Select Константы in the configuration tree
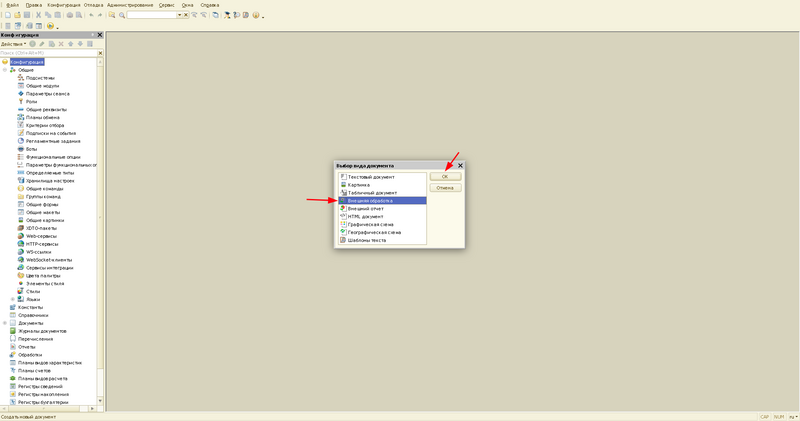 [x=30, y=307]
